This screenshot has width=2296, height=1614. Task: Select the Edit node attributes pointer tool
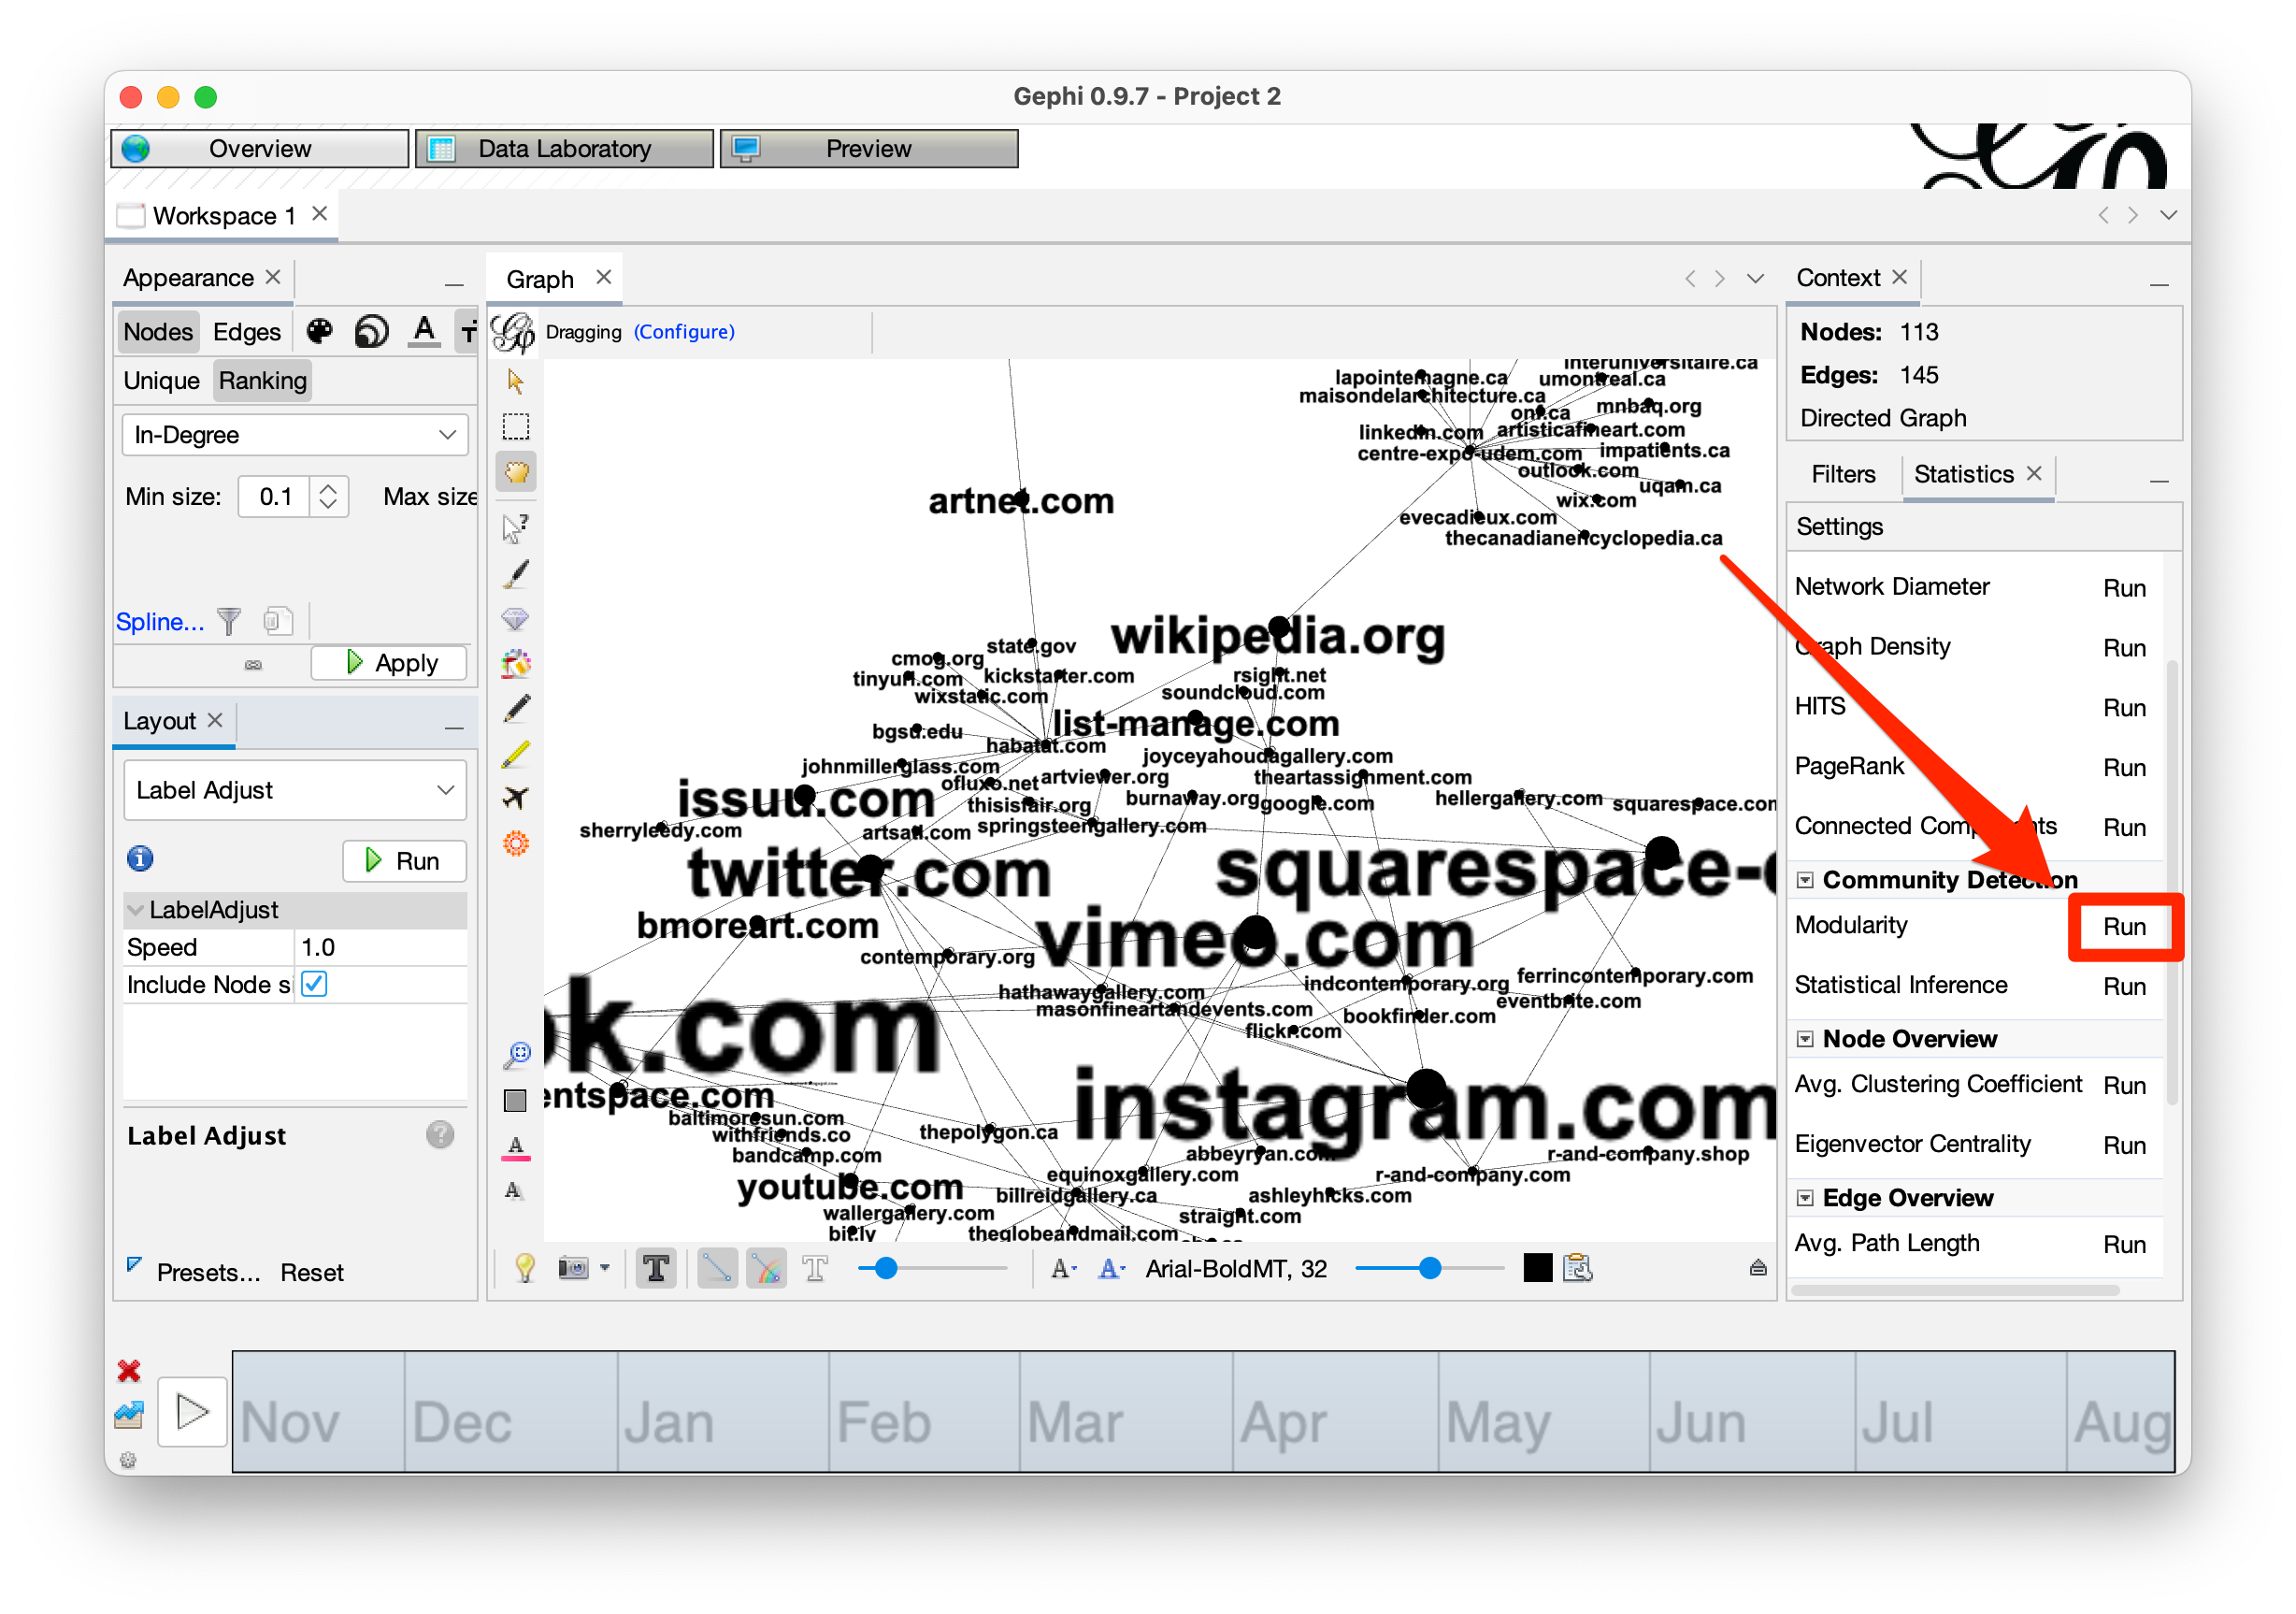point(516,527)
